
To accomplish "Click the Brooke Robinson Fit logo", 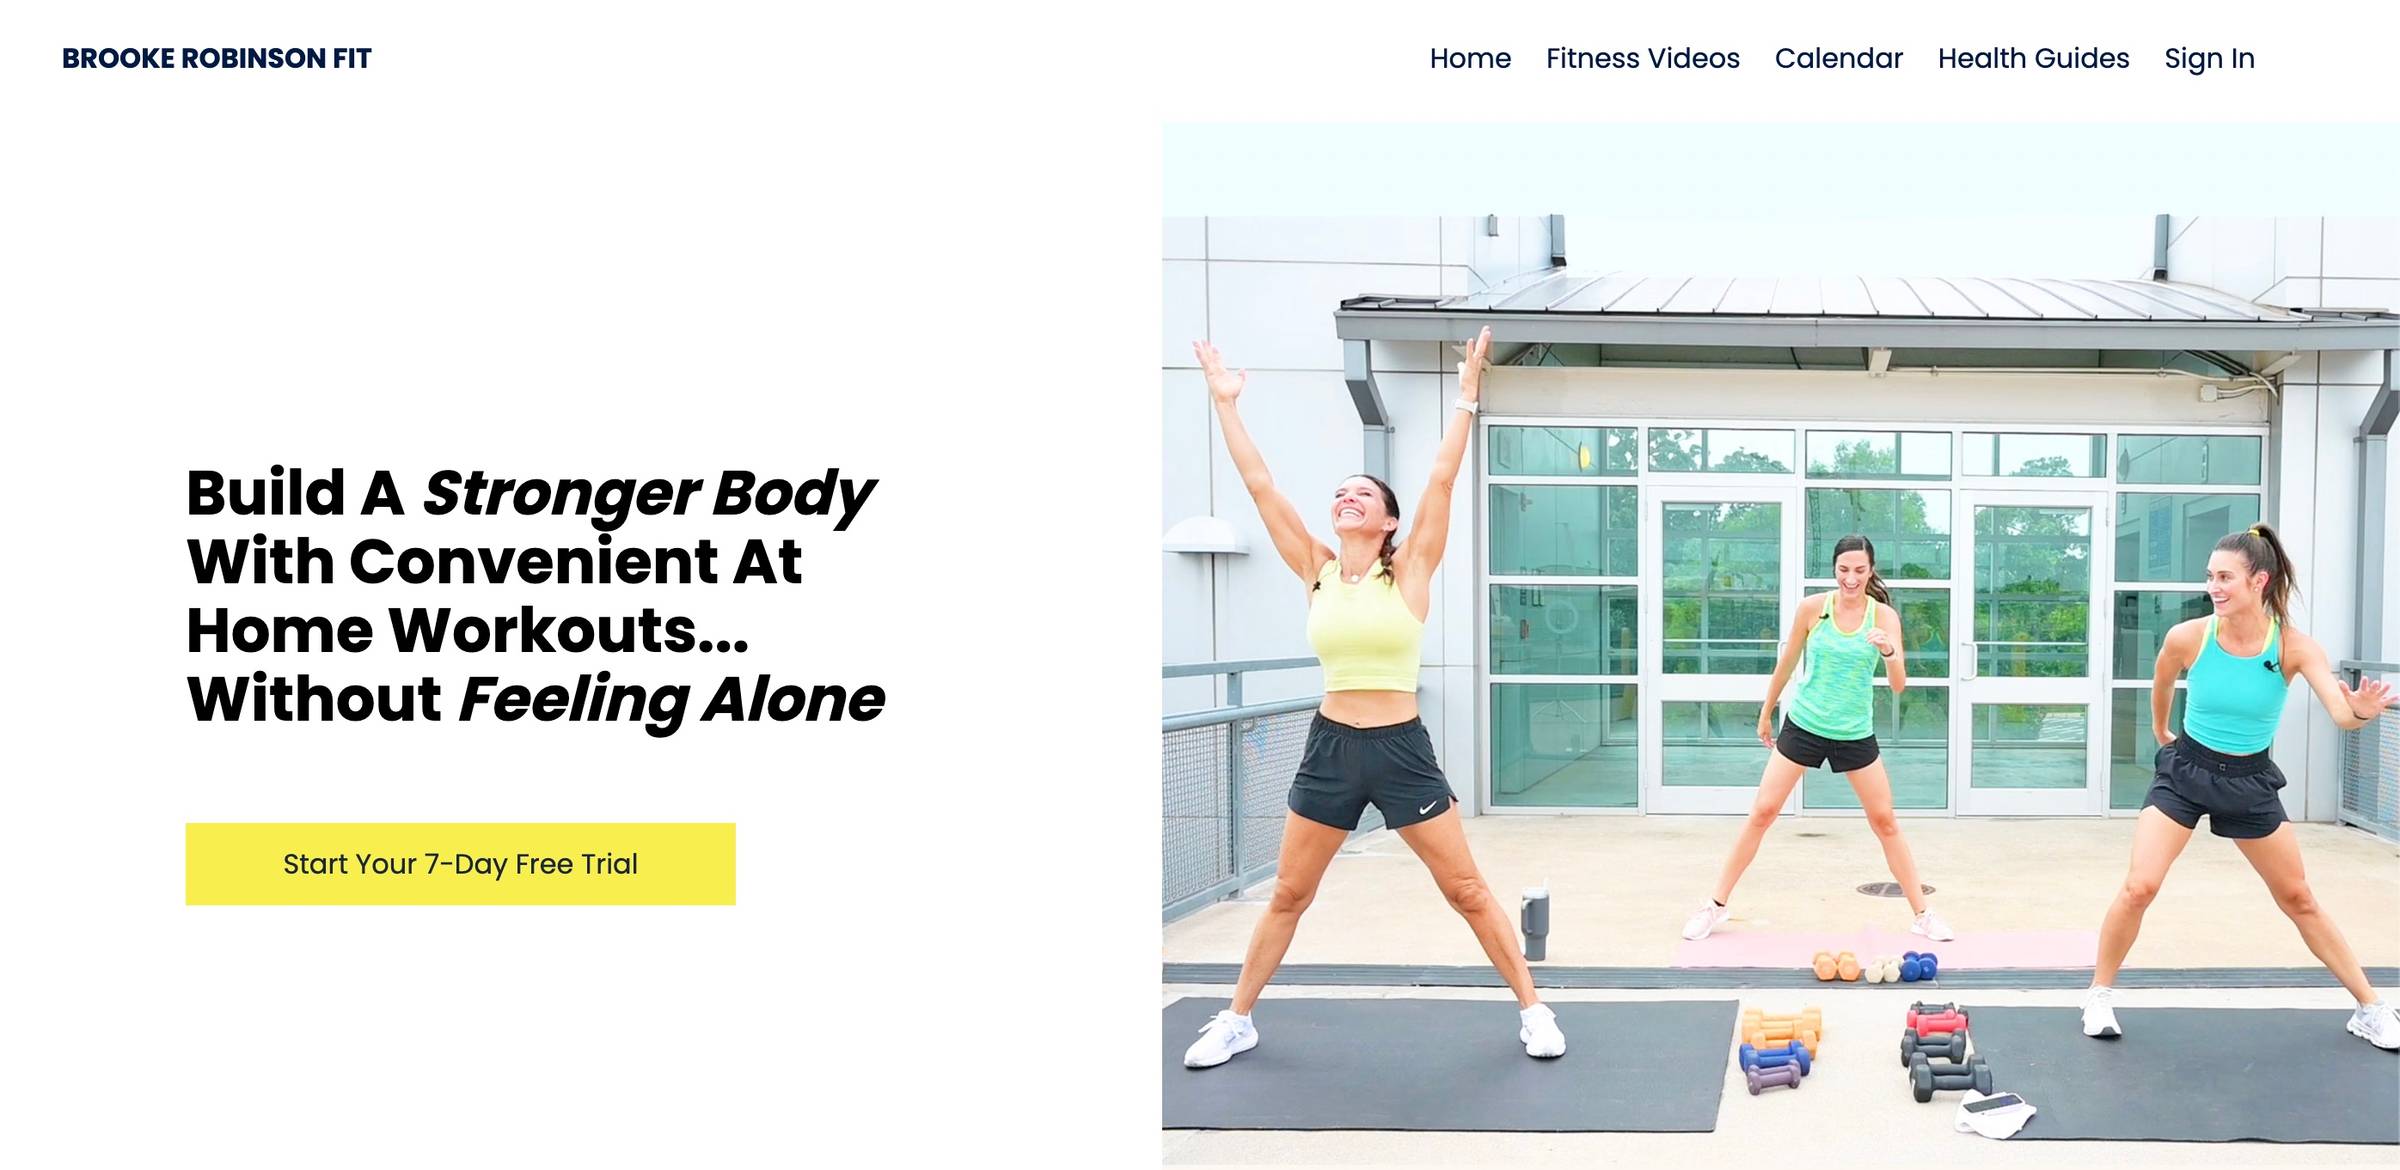I will 216,58.
